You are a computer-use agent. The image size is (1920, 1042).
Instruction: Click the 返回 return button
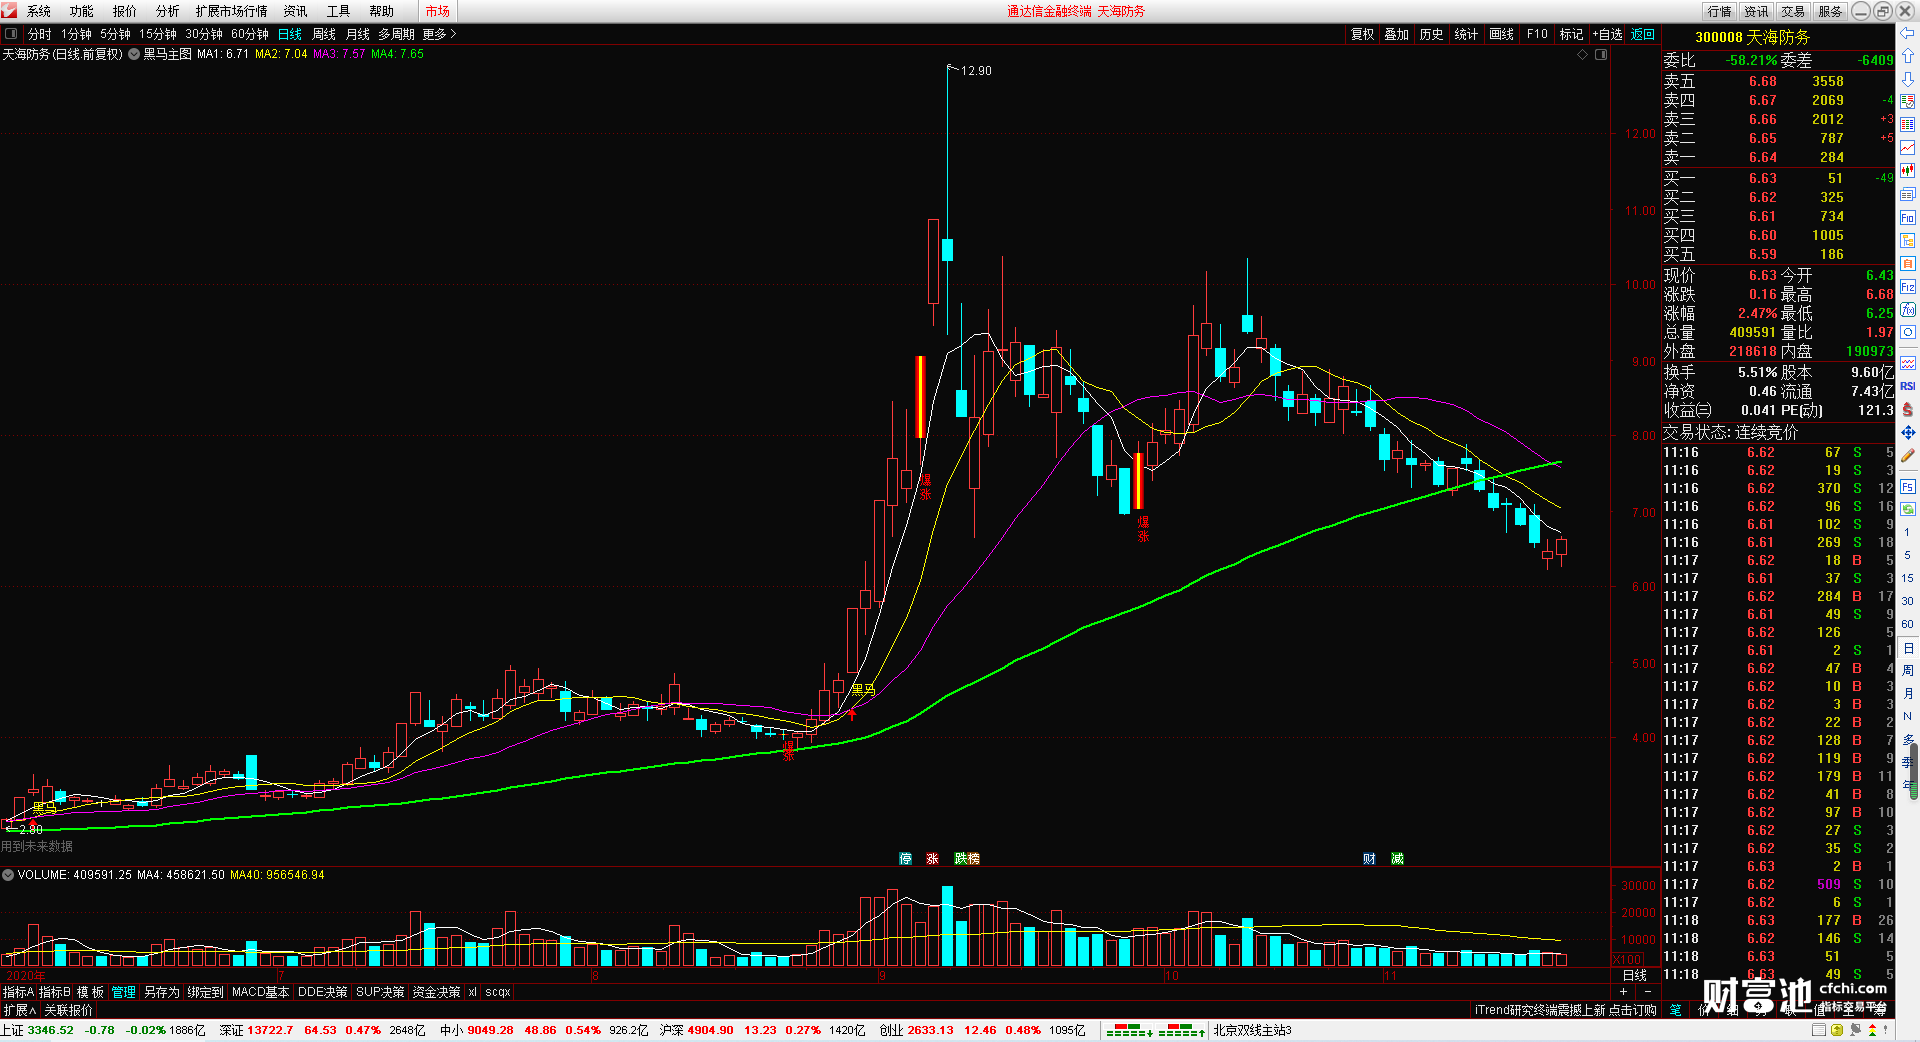click(x=1643, y=34)
